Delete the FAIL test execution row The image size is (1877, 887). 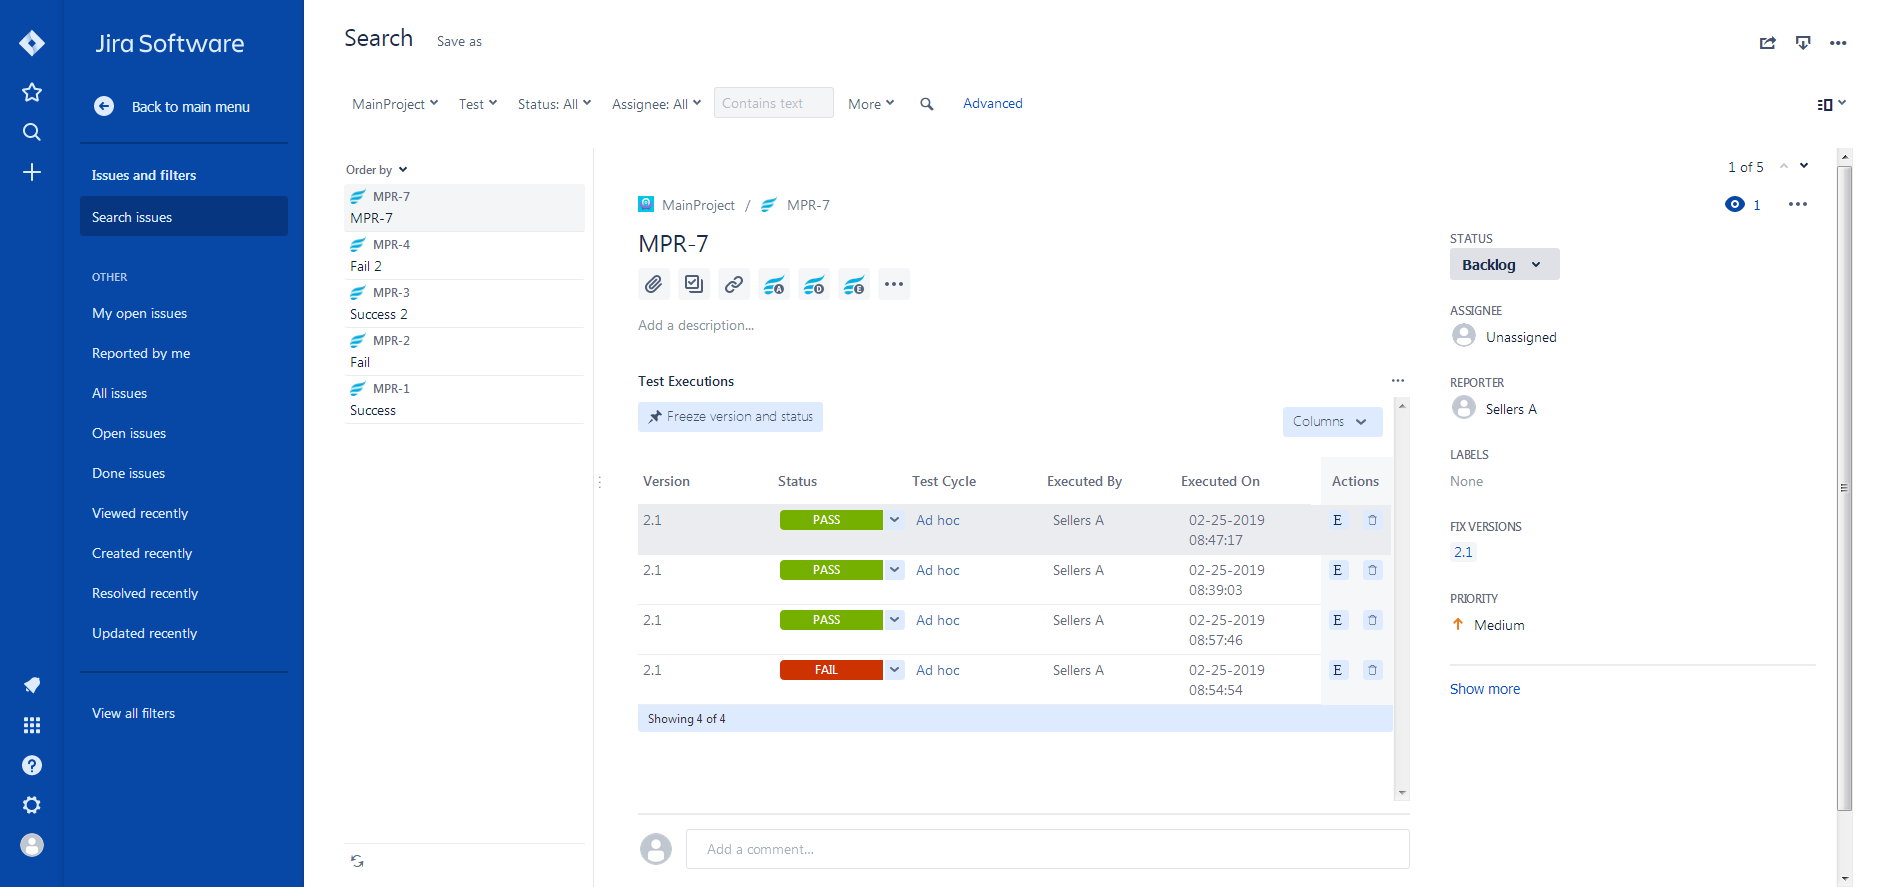[1372, 670]
